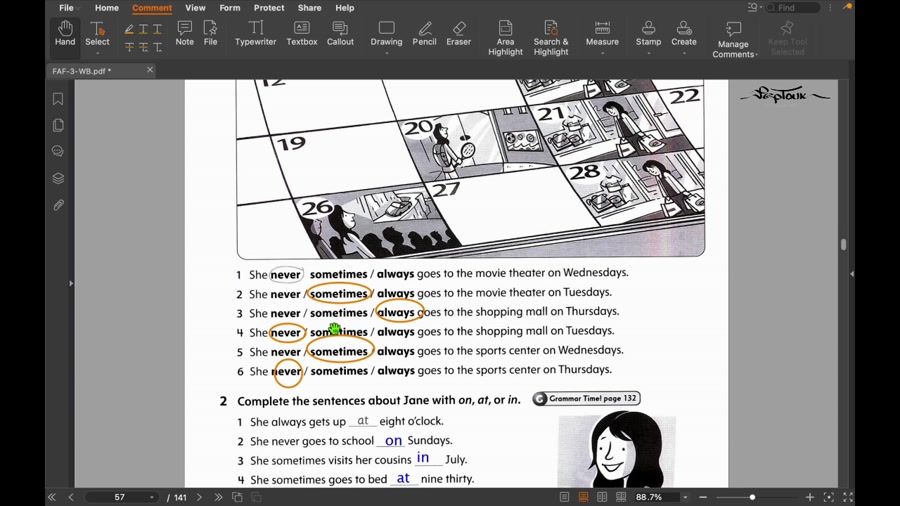900x506 pixels.
Task: Expand the right side panel arrow
Action: point(852,274)
